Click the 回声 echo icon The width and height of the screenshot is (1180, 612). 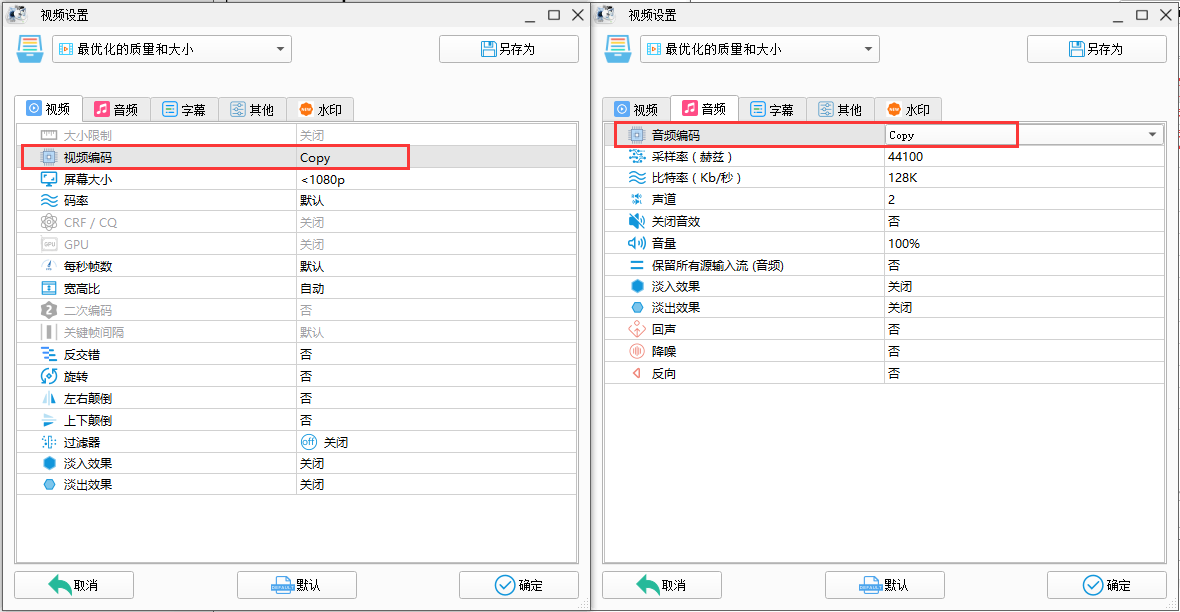click(x=637, y=329)
